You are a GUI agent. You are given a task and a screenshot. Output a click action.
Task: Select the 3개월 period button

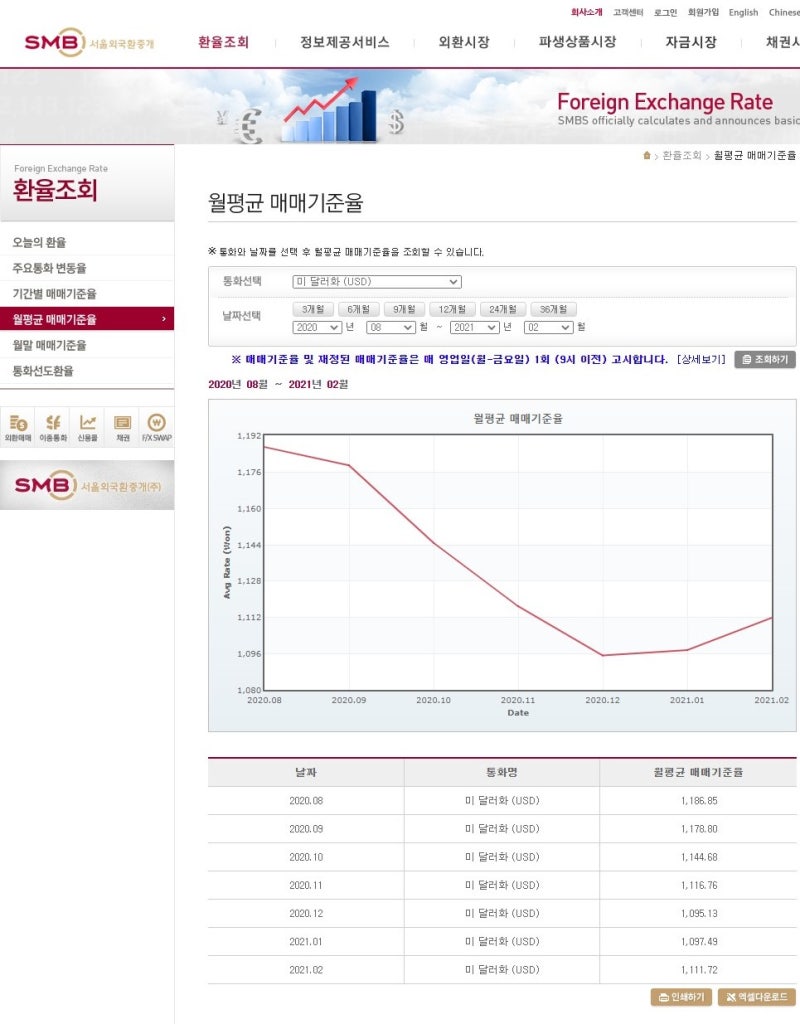[313, 310]
